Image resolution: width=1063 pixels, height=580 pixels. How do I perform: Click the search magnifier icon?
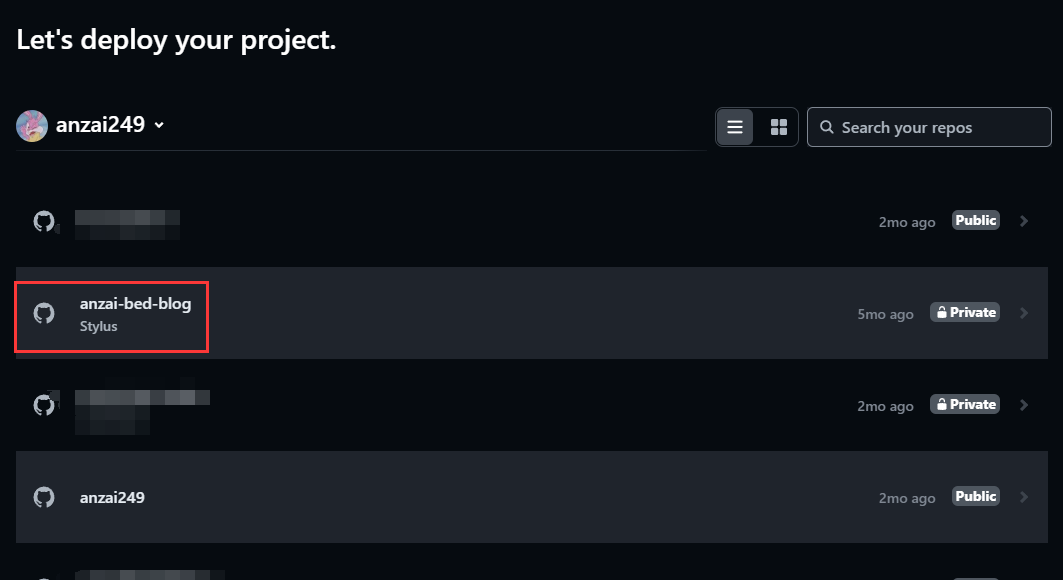click(827, 128)
